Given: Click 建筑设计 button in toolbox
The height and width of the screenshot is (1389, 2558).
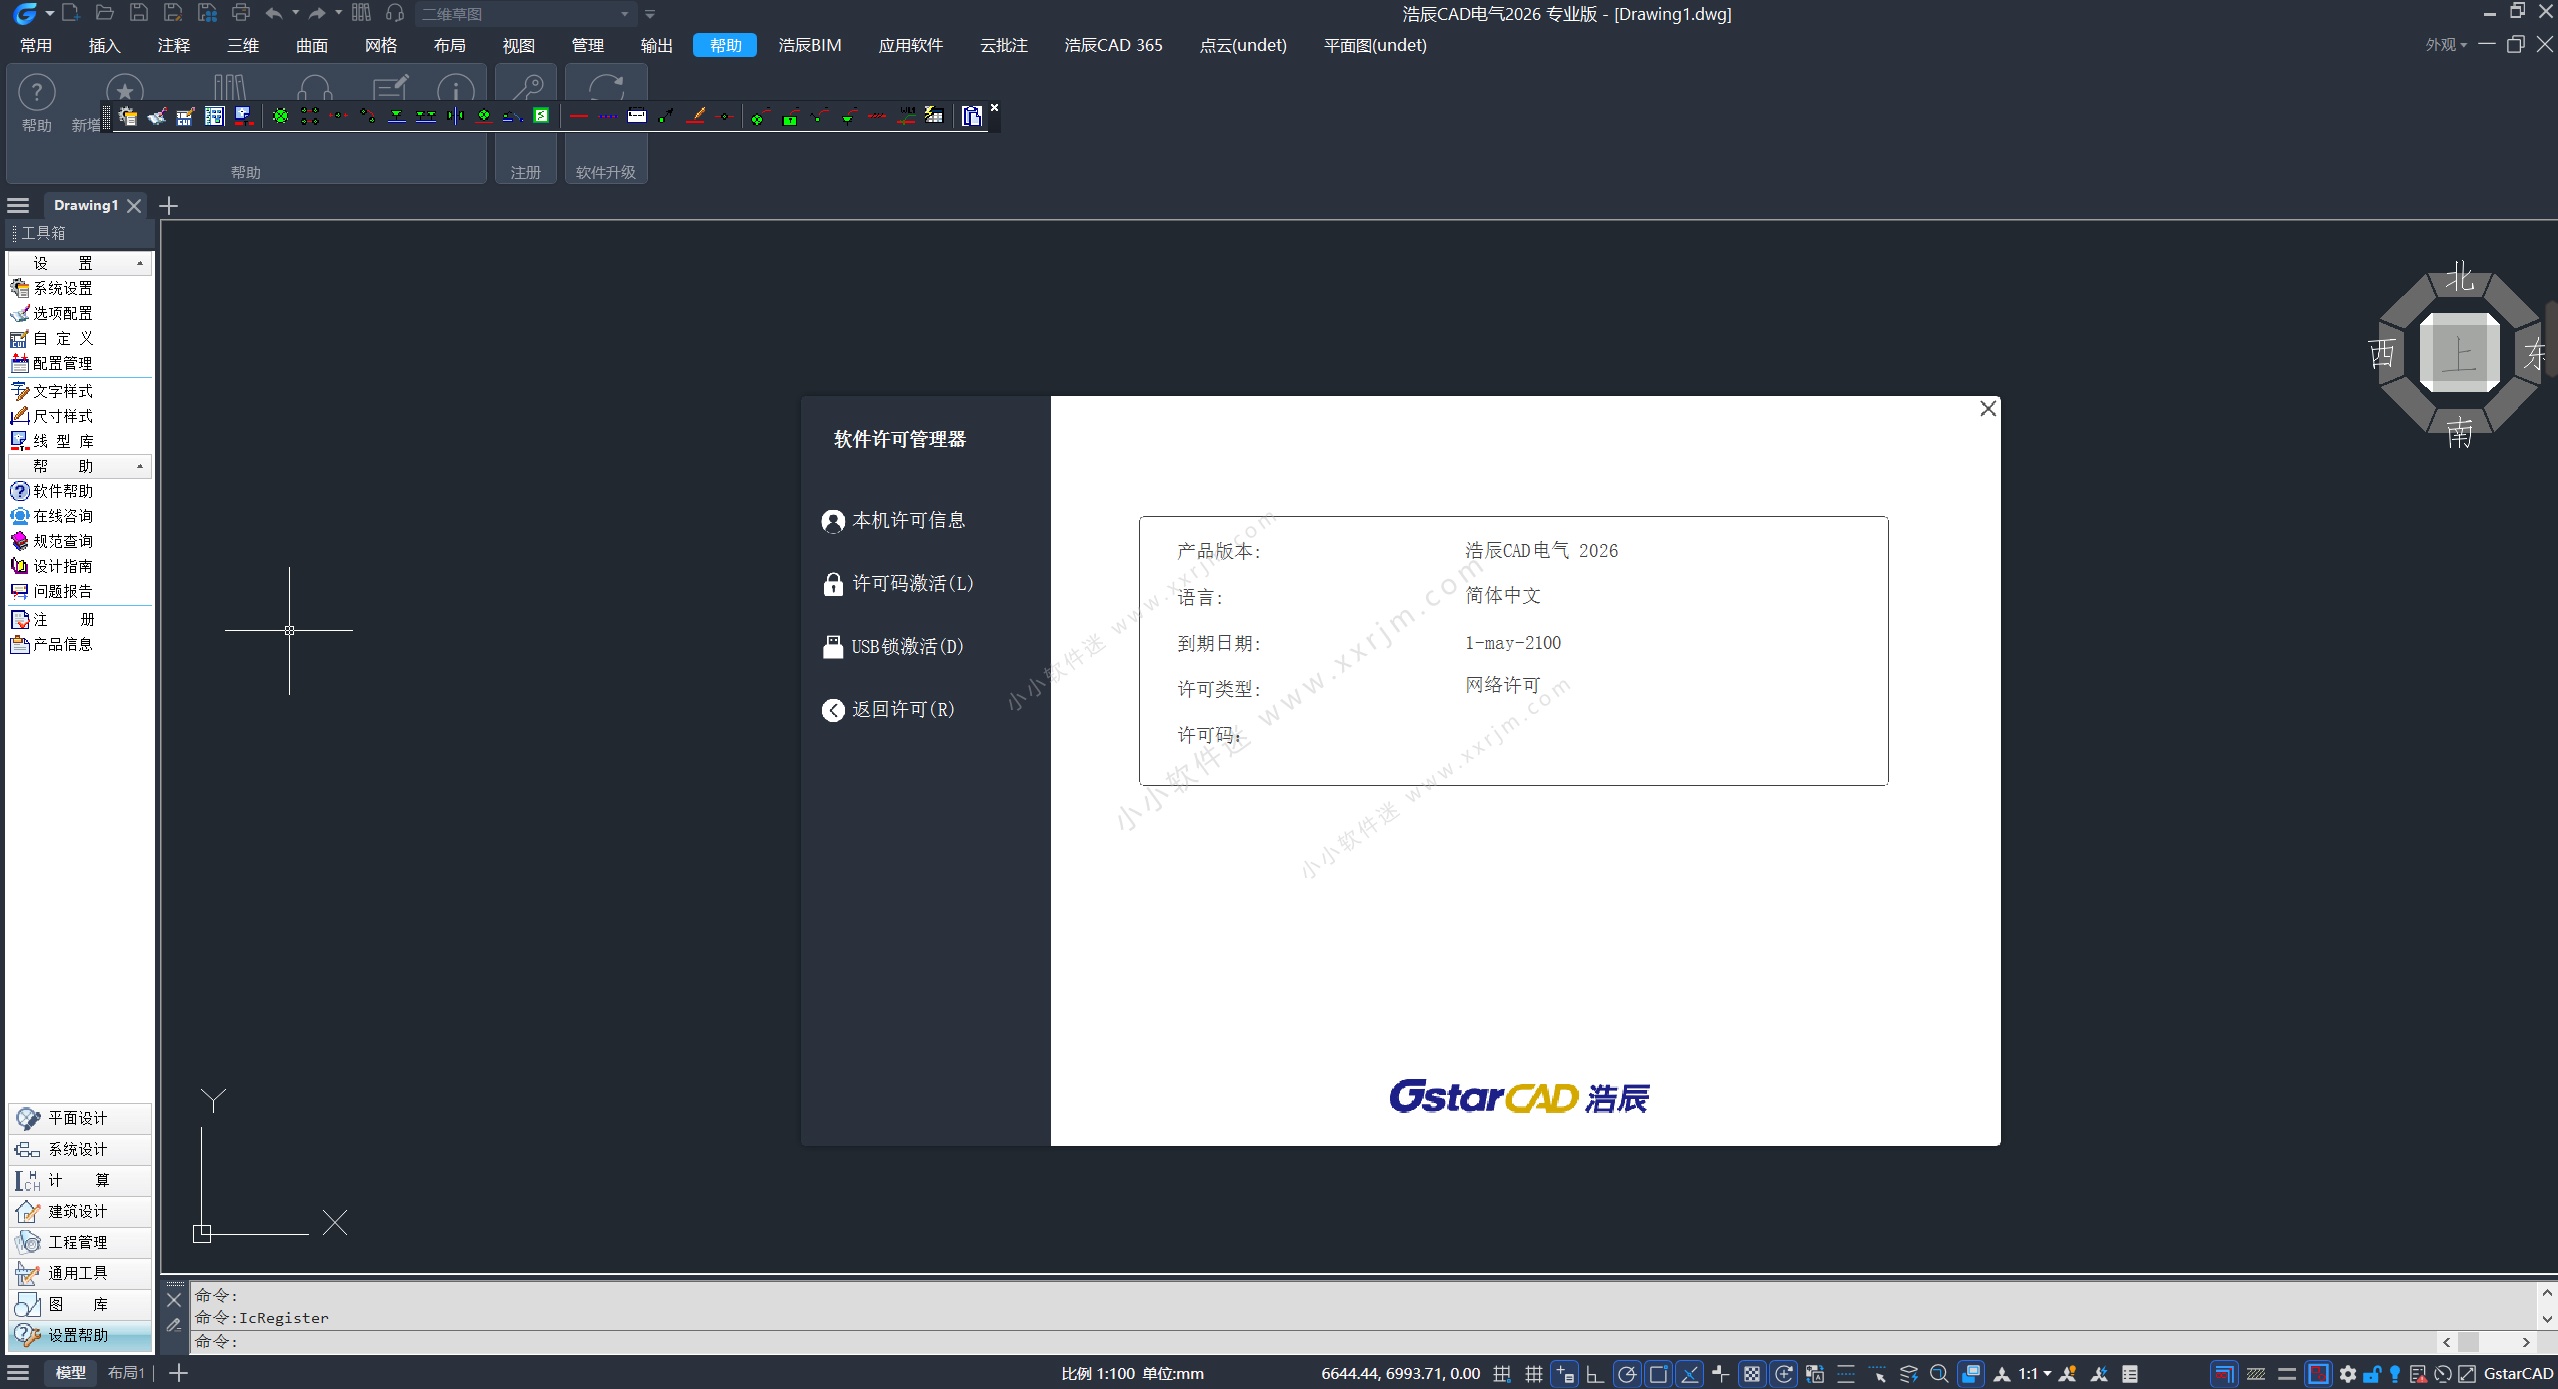Looking at the screenshot, I should point(78,1211).
